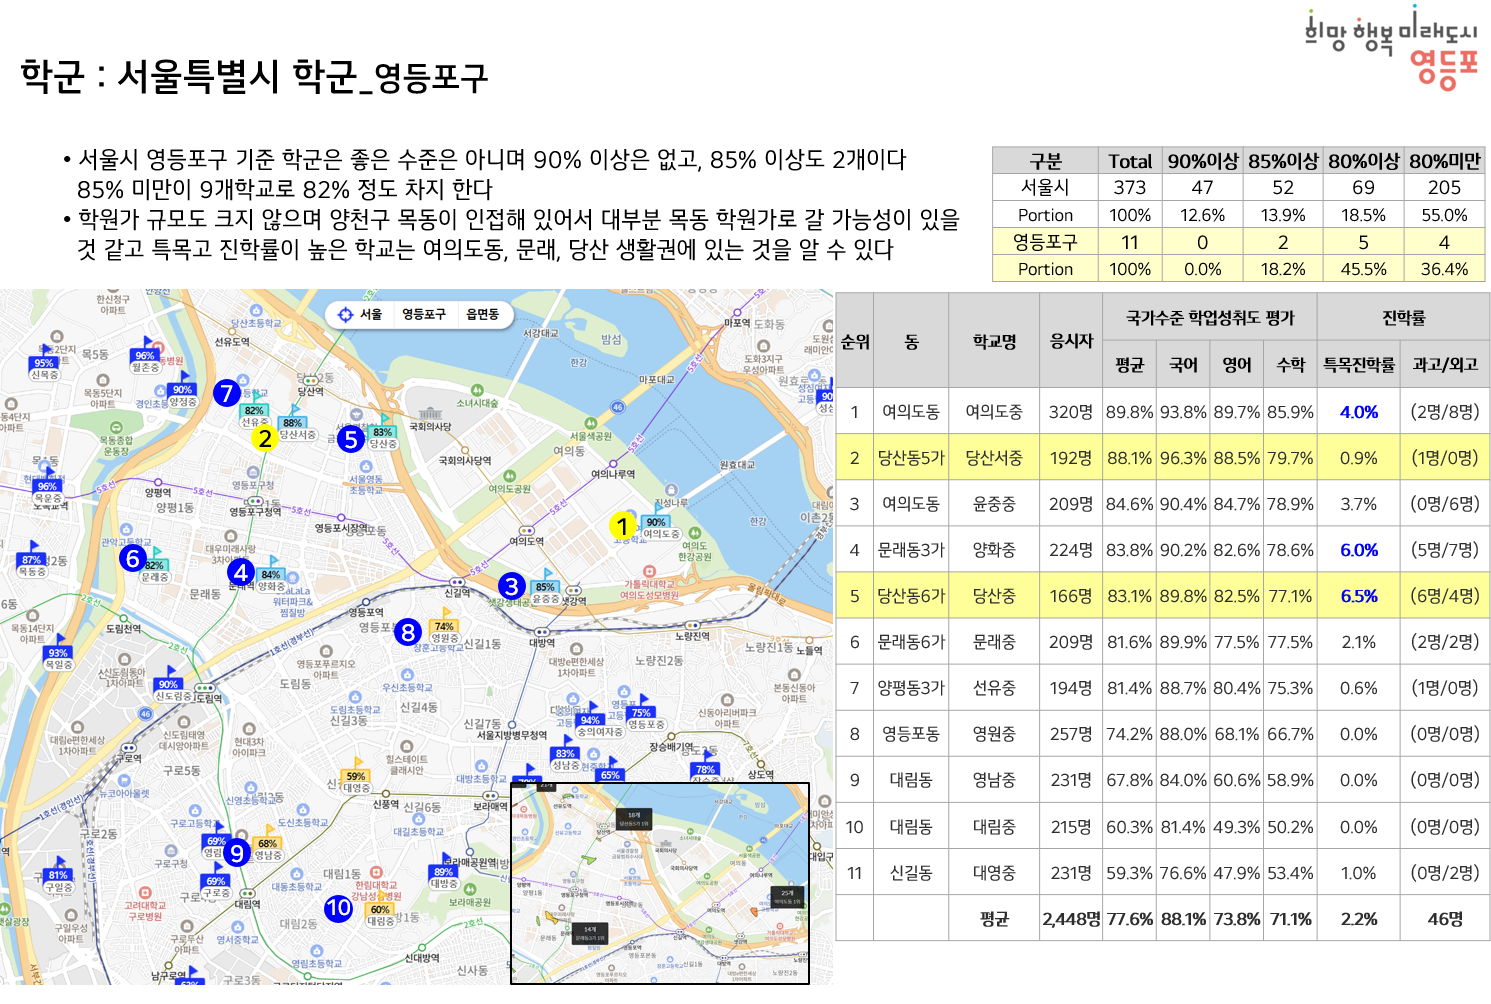The height and width of the screenshot is (1004, 1491).
Task: Toggle the blue number 10 map marker
Action: point(337,908)
